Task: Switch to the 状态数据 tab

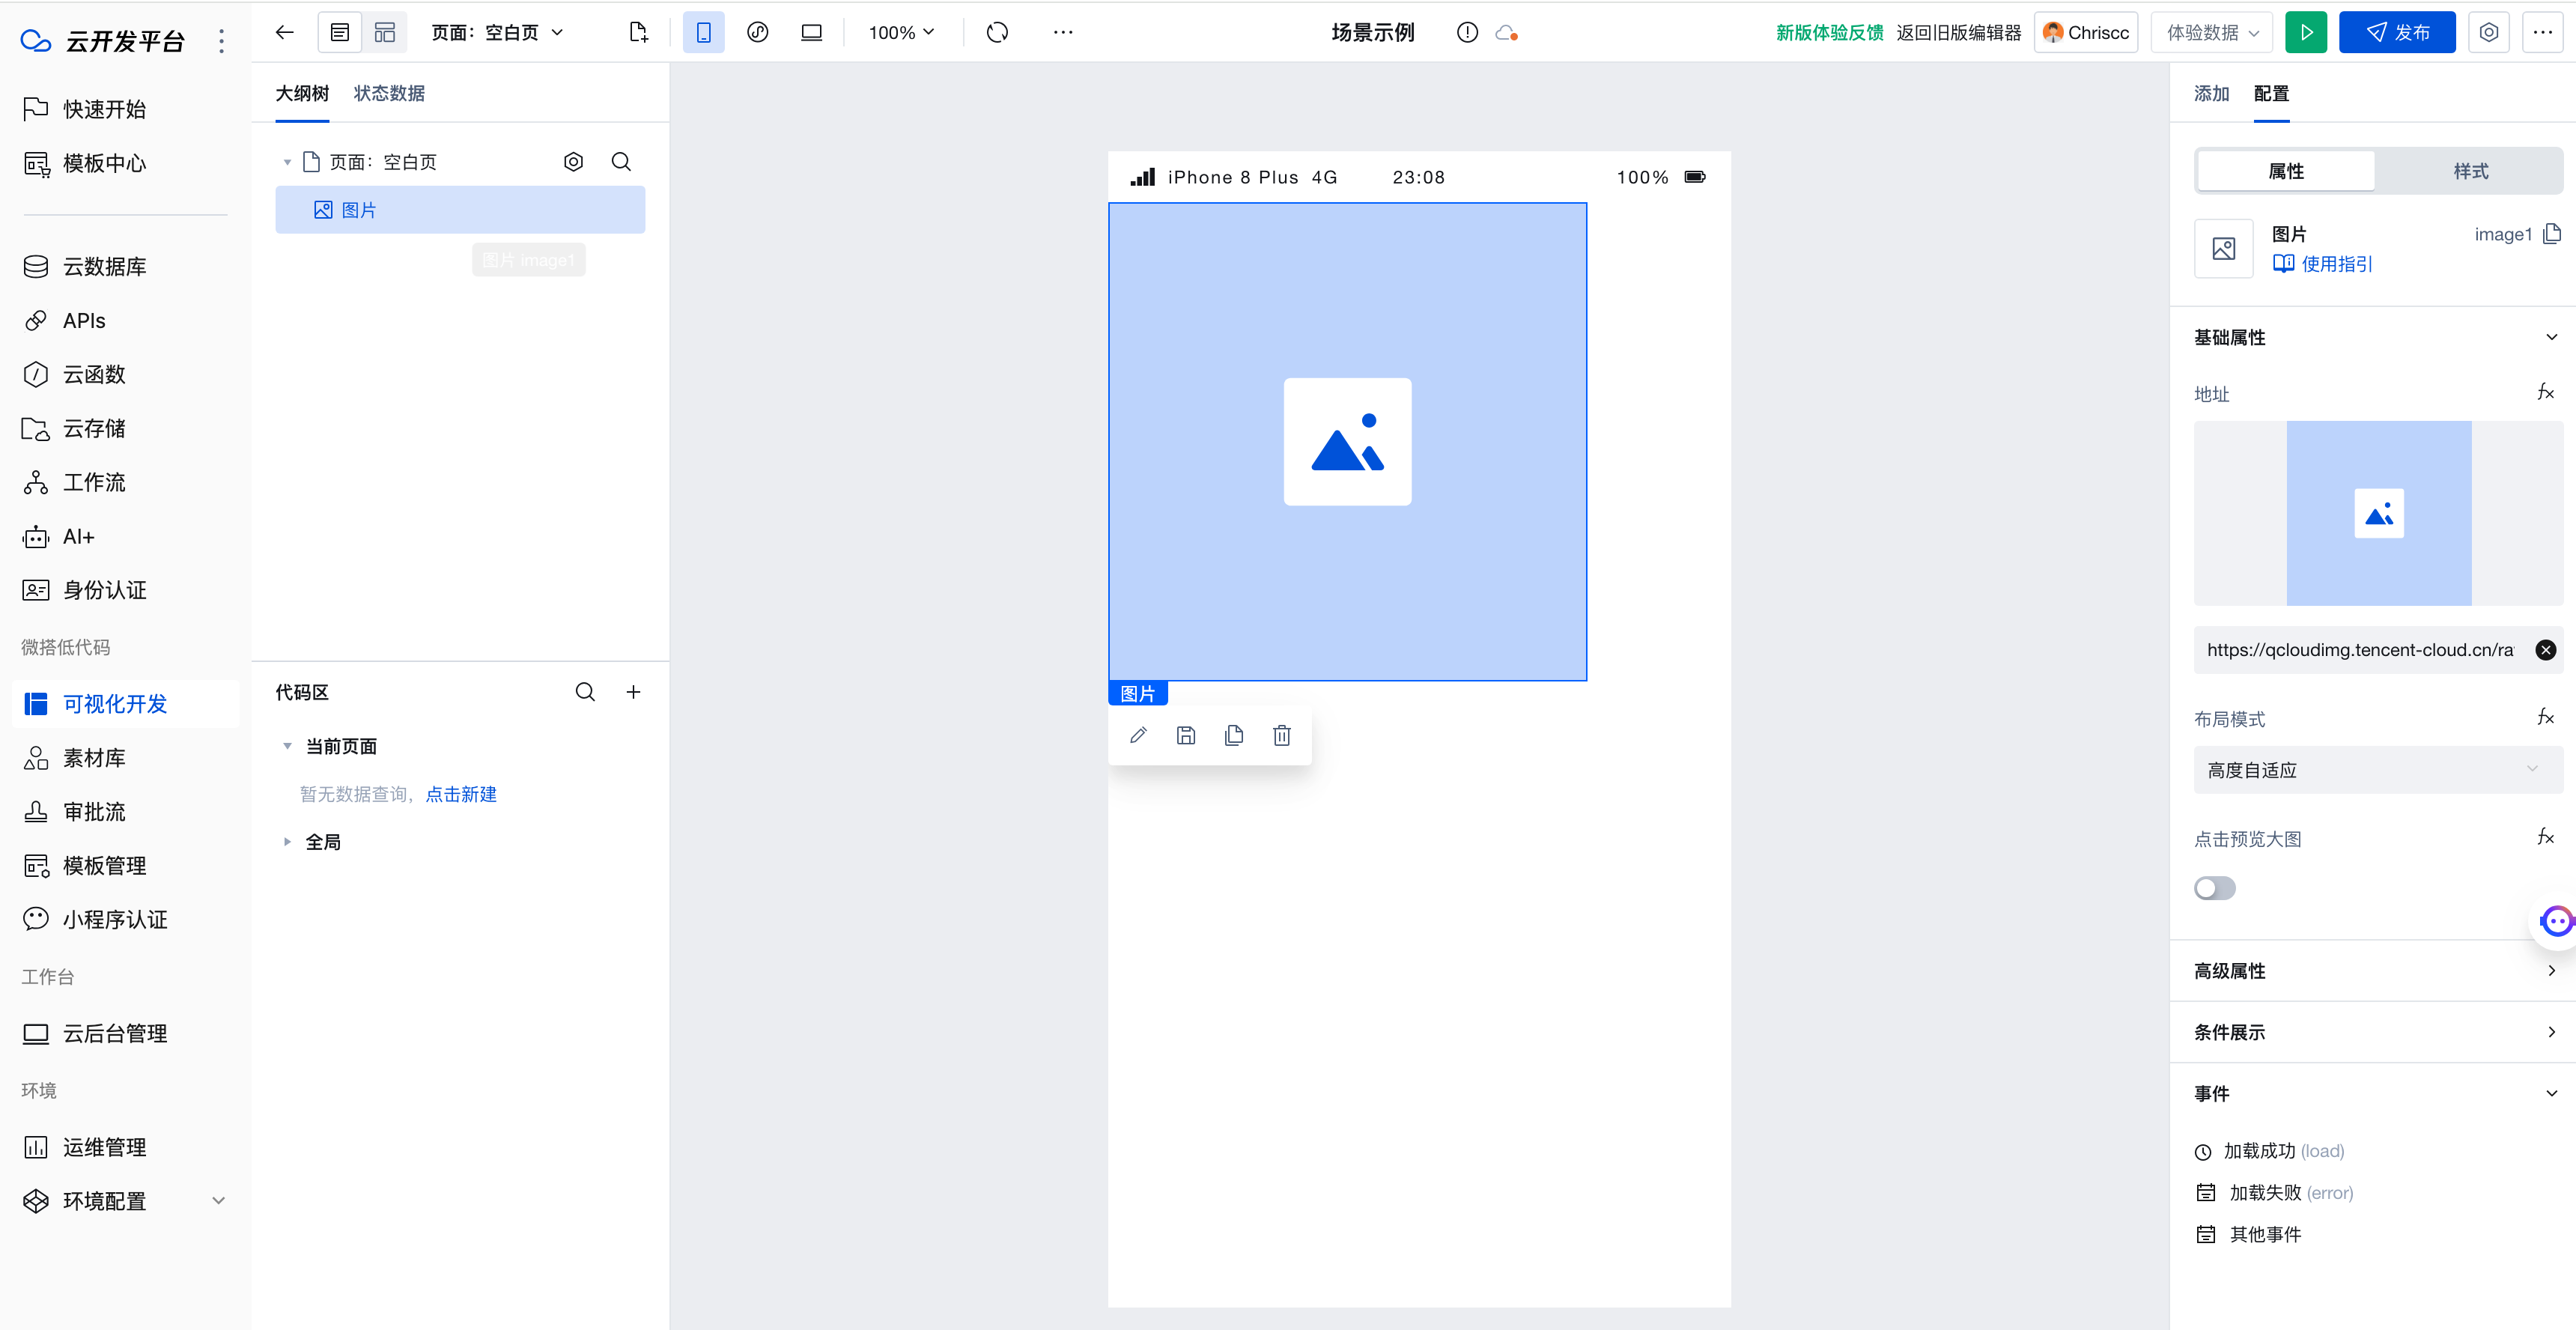Action: (x=389, y=93)
